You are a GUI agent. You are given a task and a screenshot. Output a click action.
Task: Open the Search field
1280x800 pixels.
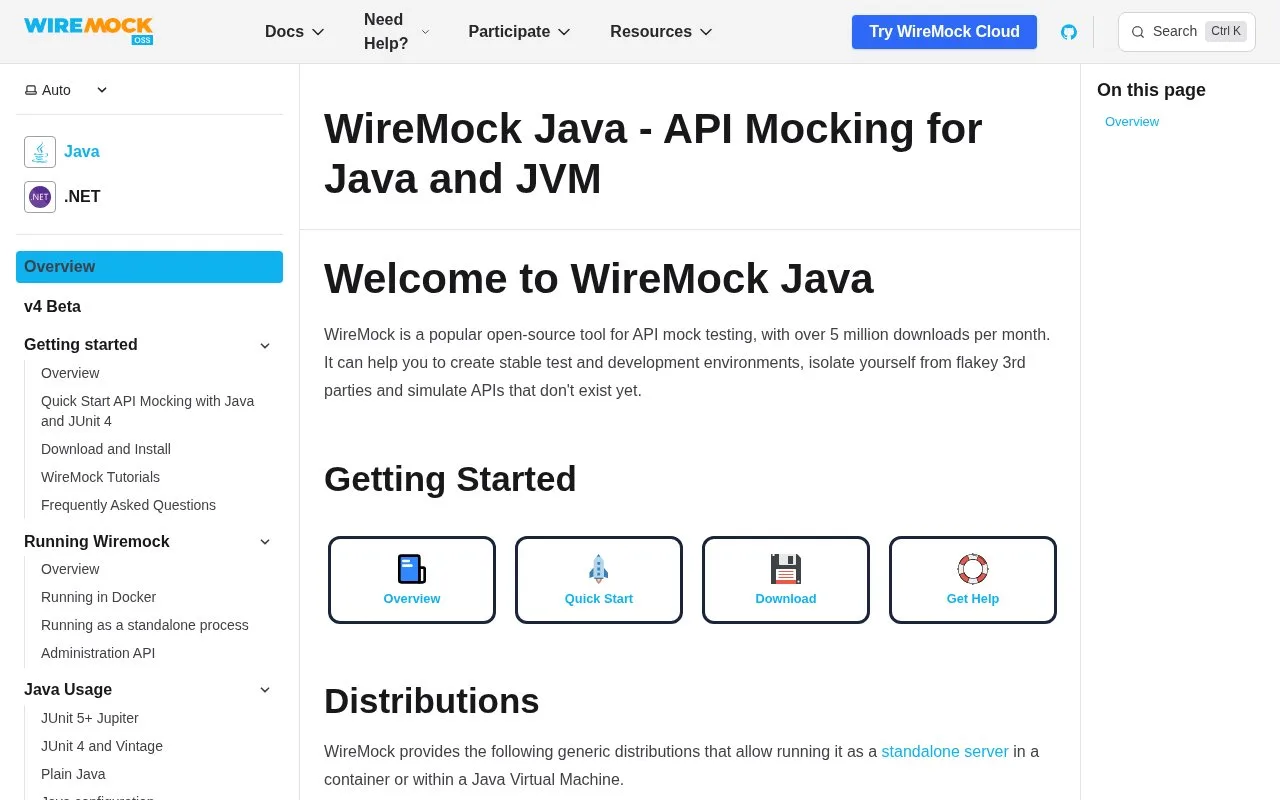pos(1186,32)
